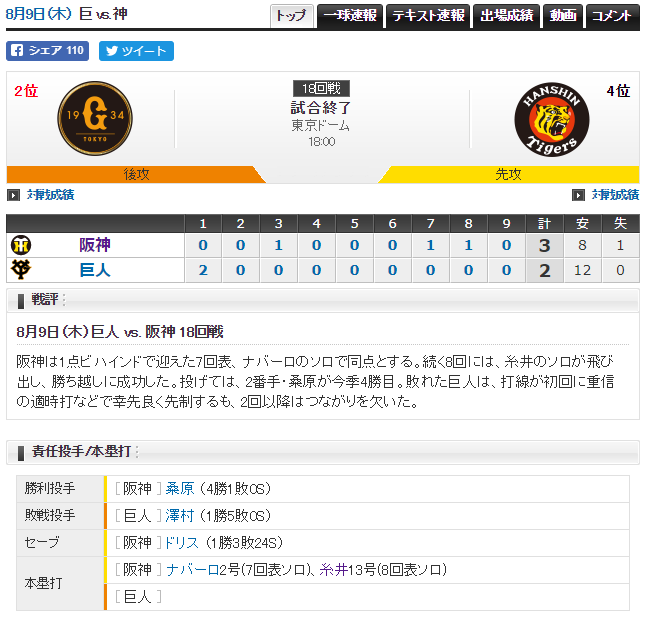Image resolution: width=647 pixels, height=620 pixels.
Task: Click the Twitter ツイート button
Action: click(136, 51)
